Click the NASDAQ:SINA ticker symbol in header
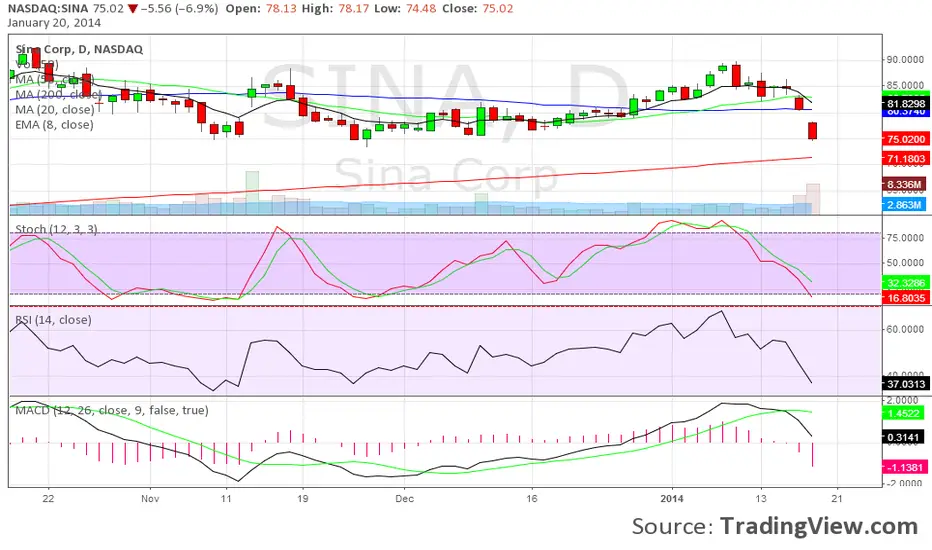 tap(48, 9)
